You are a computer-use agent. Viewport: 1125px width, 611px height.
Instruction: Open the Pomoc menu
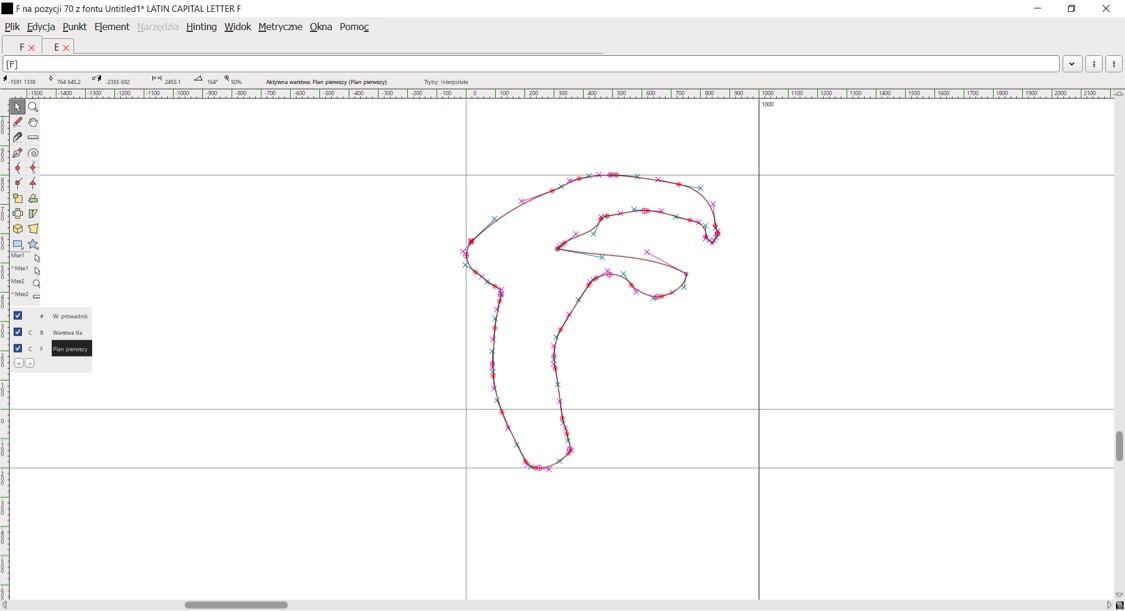tap(354, 27)
